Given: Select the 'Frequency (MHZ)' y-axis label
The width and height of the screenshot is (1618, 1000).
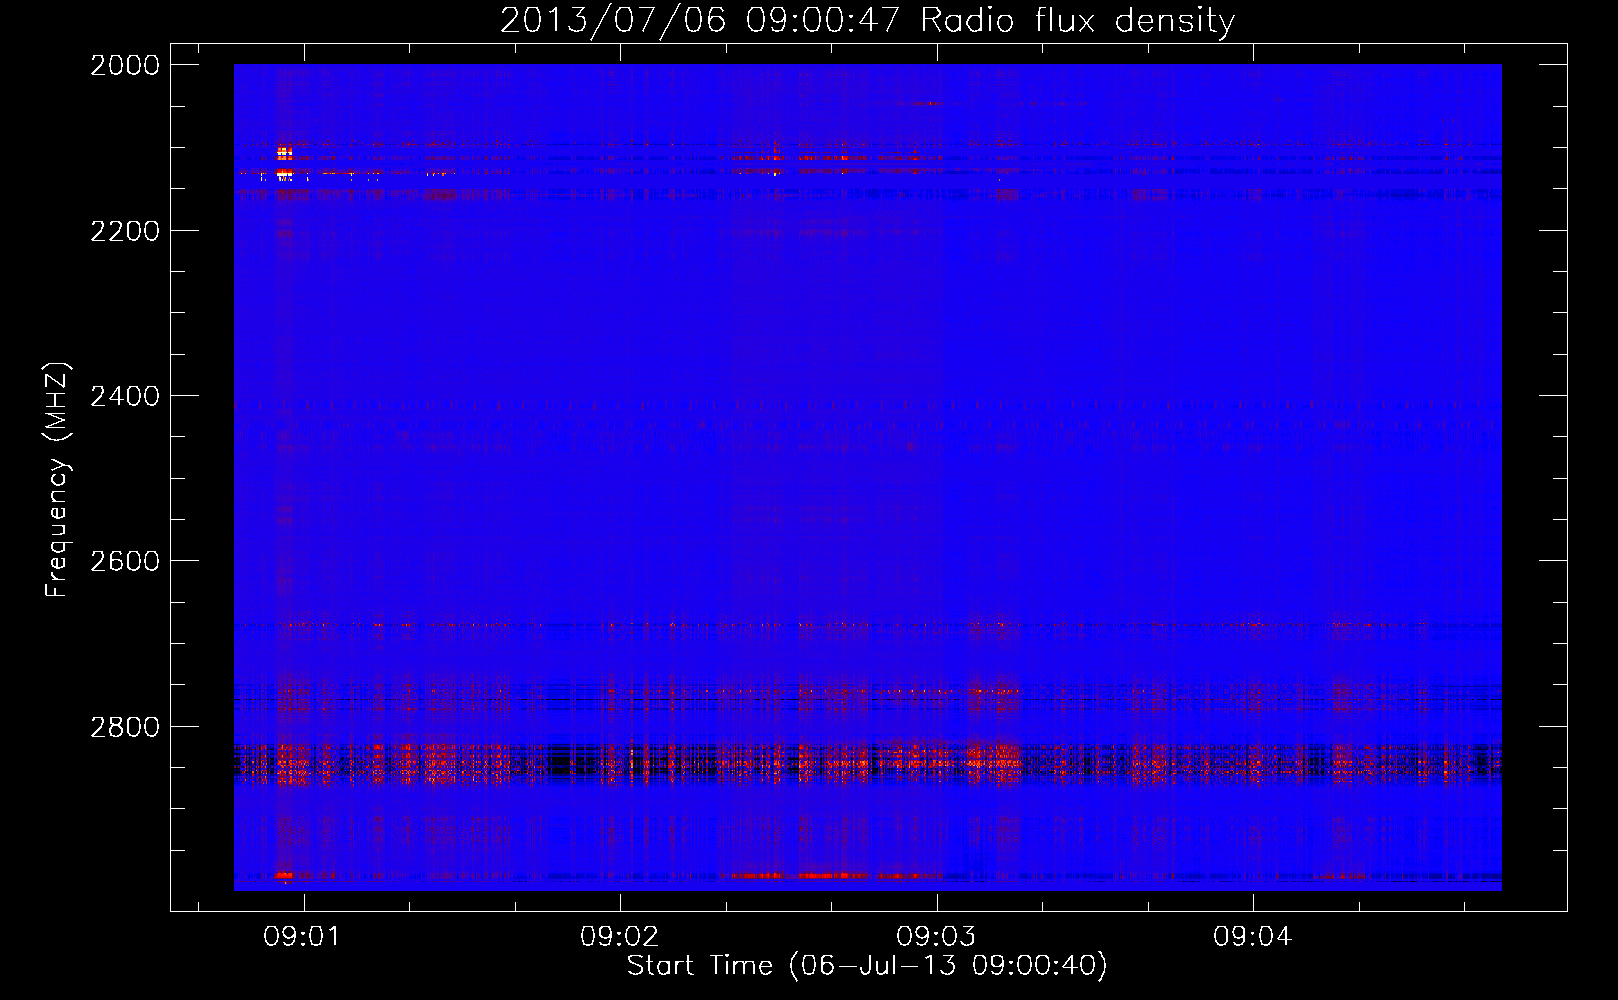Looking at the screenshot, I should pyautogui.click(x=58, y=480).
